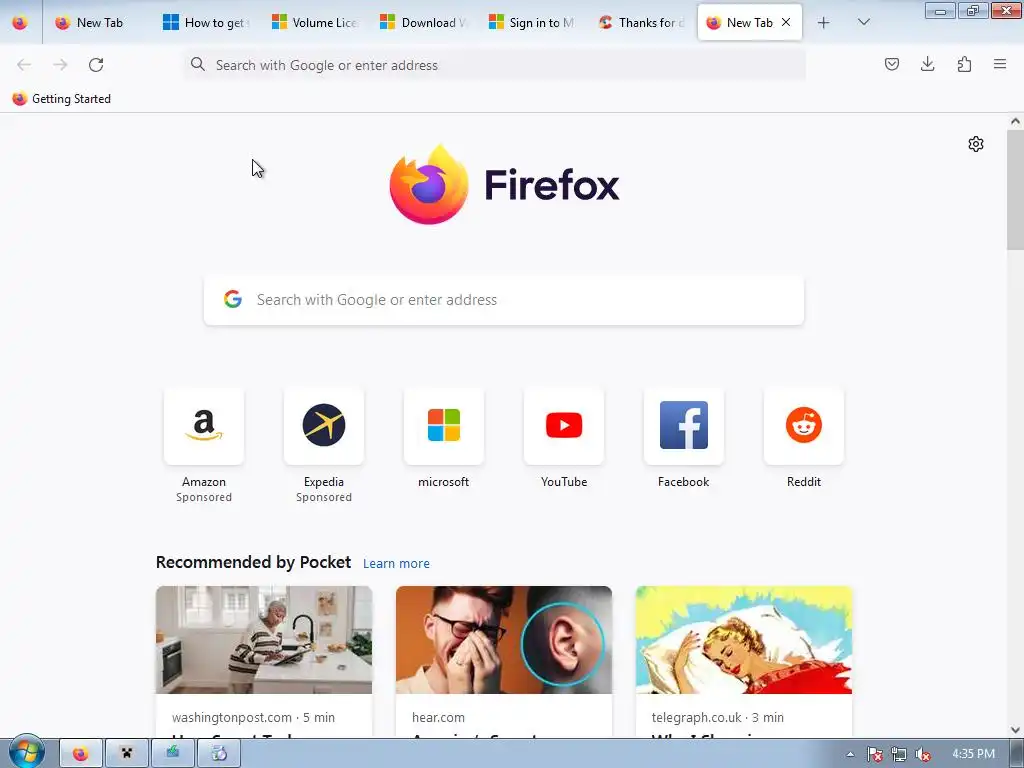Open the hear.com article thumbnail
This screenshot has width=1024, height=768.
pyautogui.click(x=504, y=640)
